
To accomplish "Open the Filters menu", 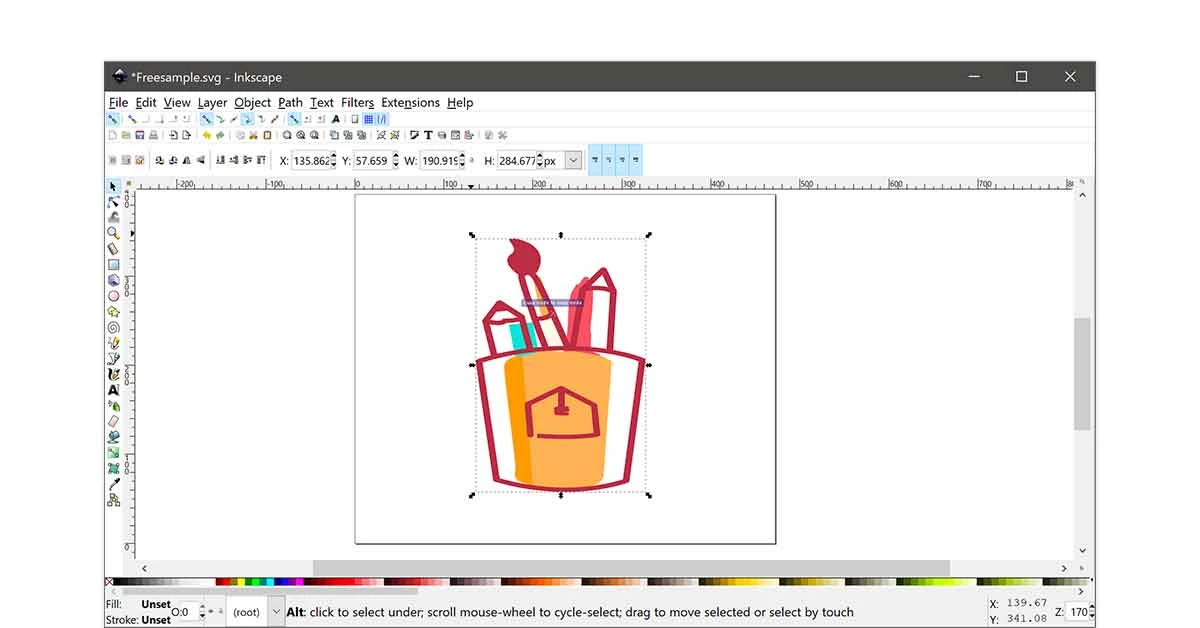I will 357,102.
